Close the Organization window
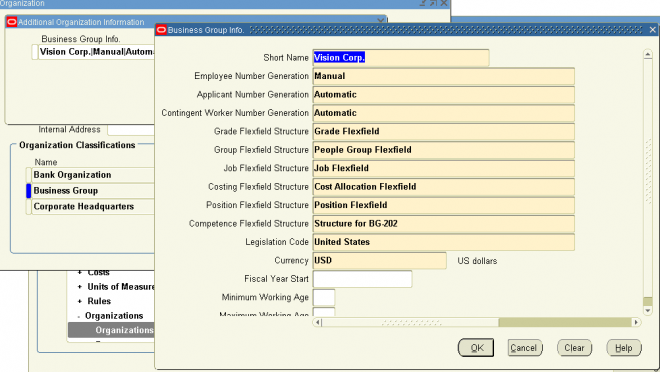 pyautogui.click(x=444, y=3)
